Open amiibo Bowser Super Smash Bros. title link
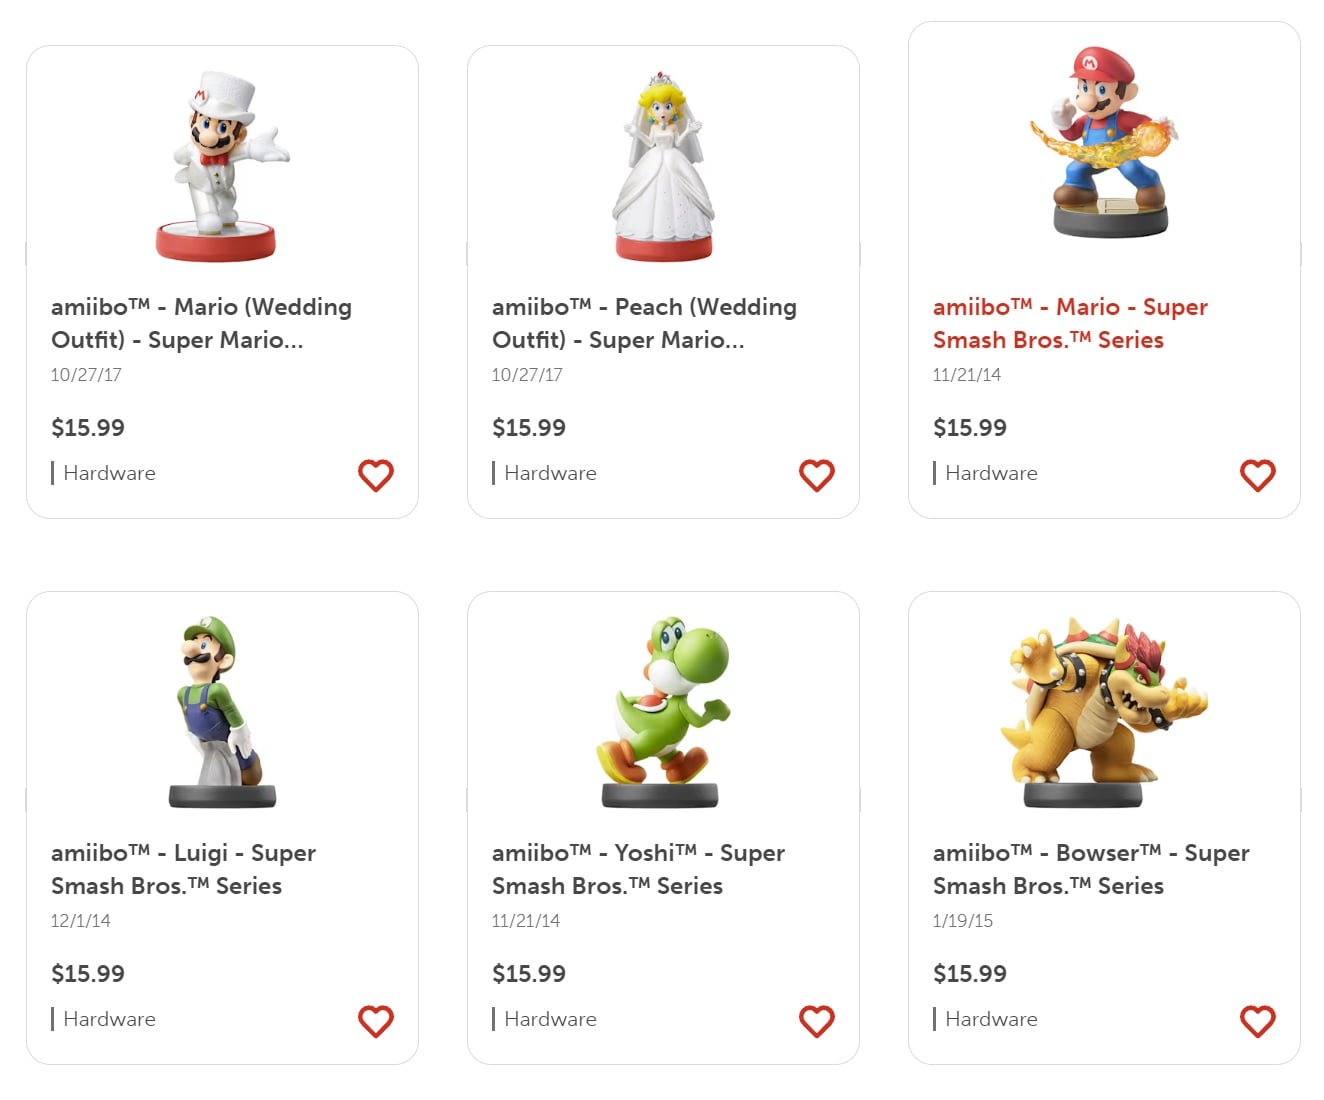The image size is (1324, 1100). click(x=1090, y=869)
